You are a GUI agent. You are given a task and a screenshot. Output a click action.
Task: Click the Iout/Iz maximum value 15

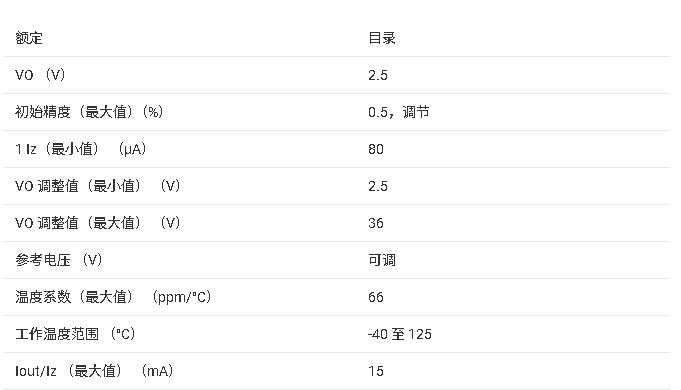(376, 371)
